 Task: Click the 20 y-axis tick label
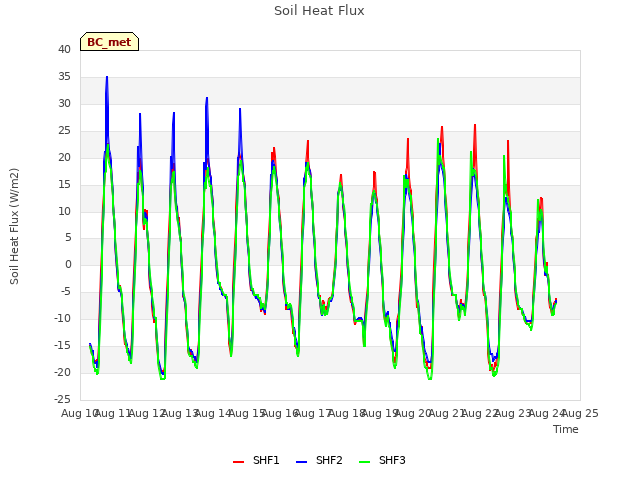point(64,157)
